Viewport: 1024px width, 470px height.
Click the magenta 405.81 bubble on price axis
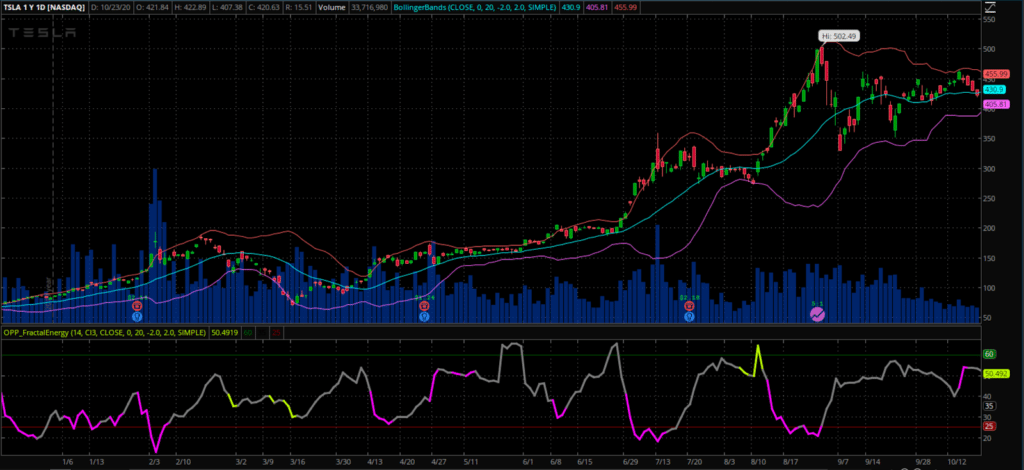coord(997,104)
